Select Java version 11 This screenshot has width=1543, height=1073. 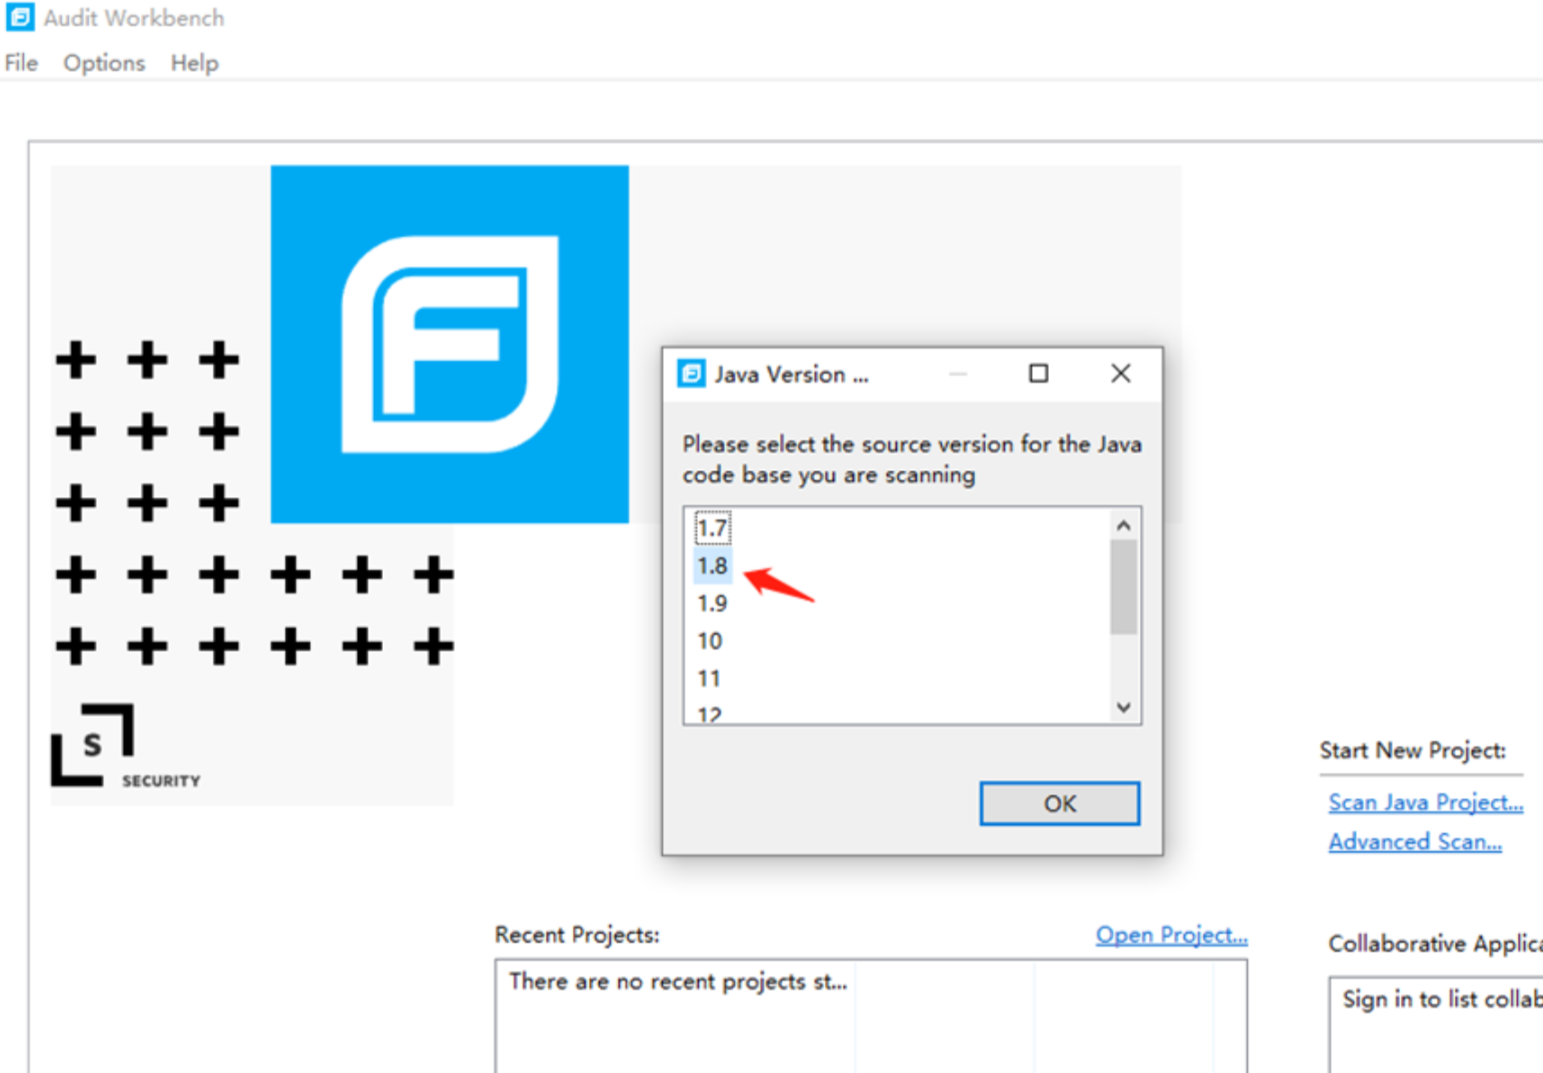click(709, 679)
